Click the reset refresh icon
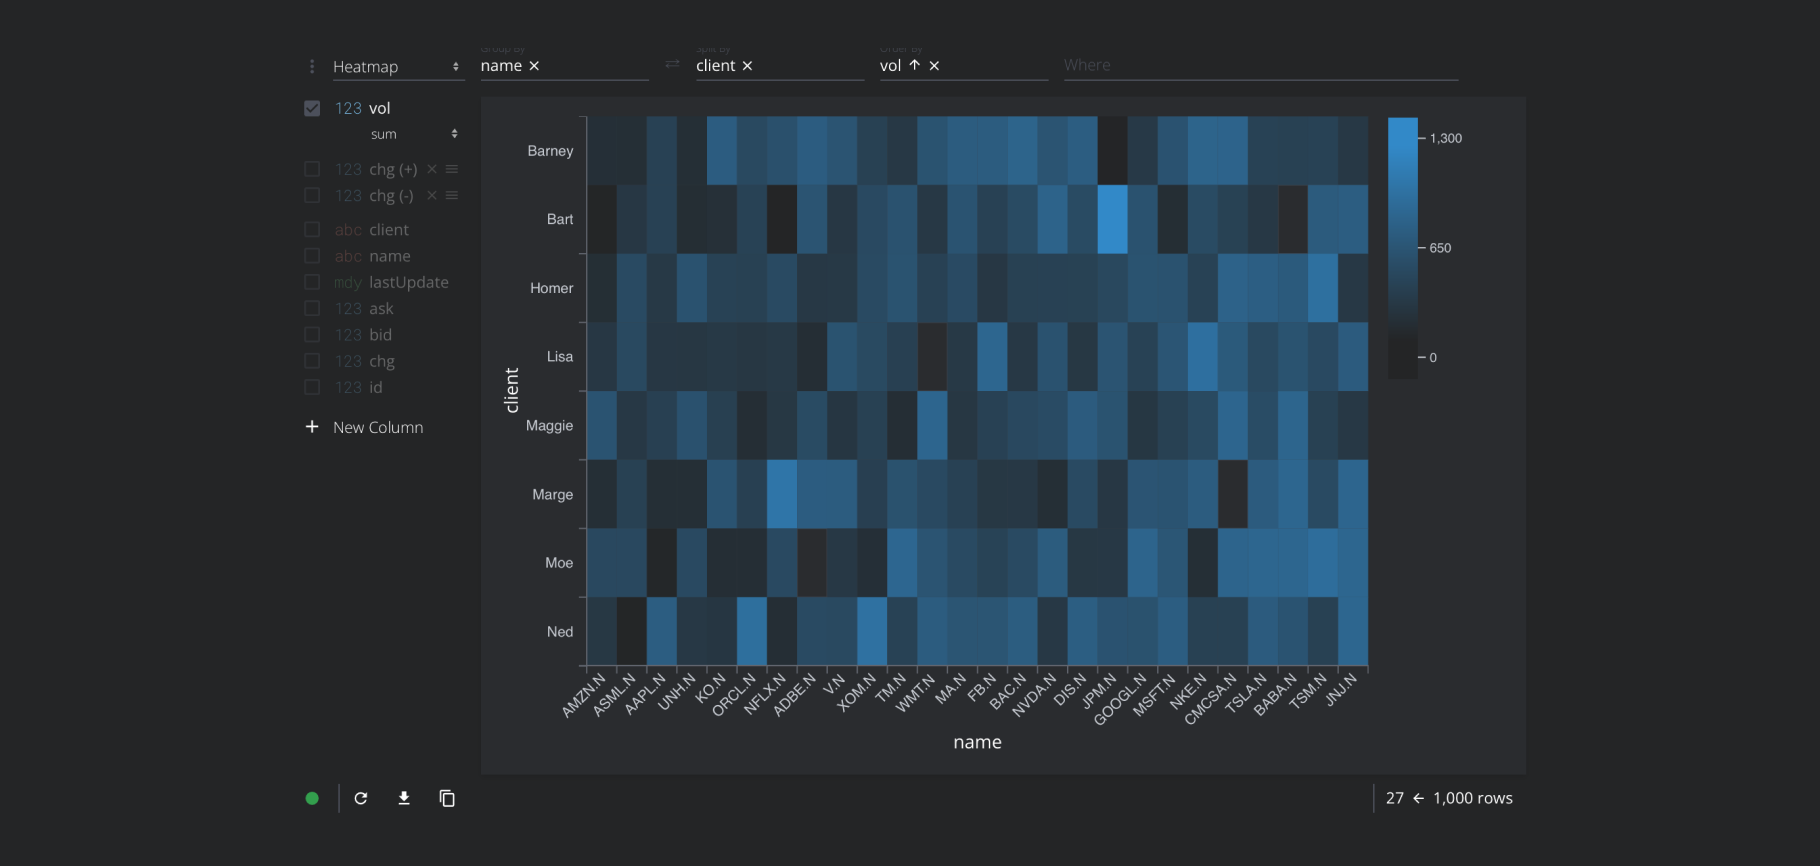 [x=361, y=798]
